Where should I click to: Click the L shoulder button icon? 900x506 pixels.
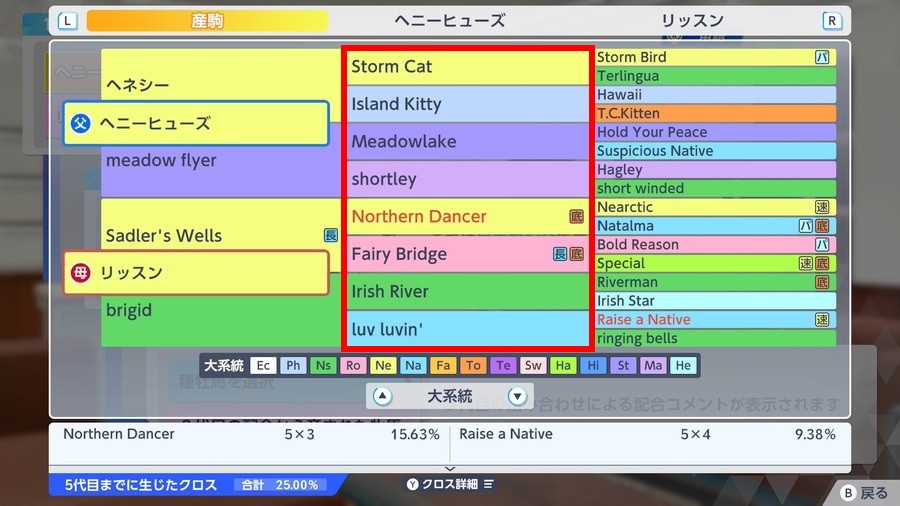(67, 21)
